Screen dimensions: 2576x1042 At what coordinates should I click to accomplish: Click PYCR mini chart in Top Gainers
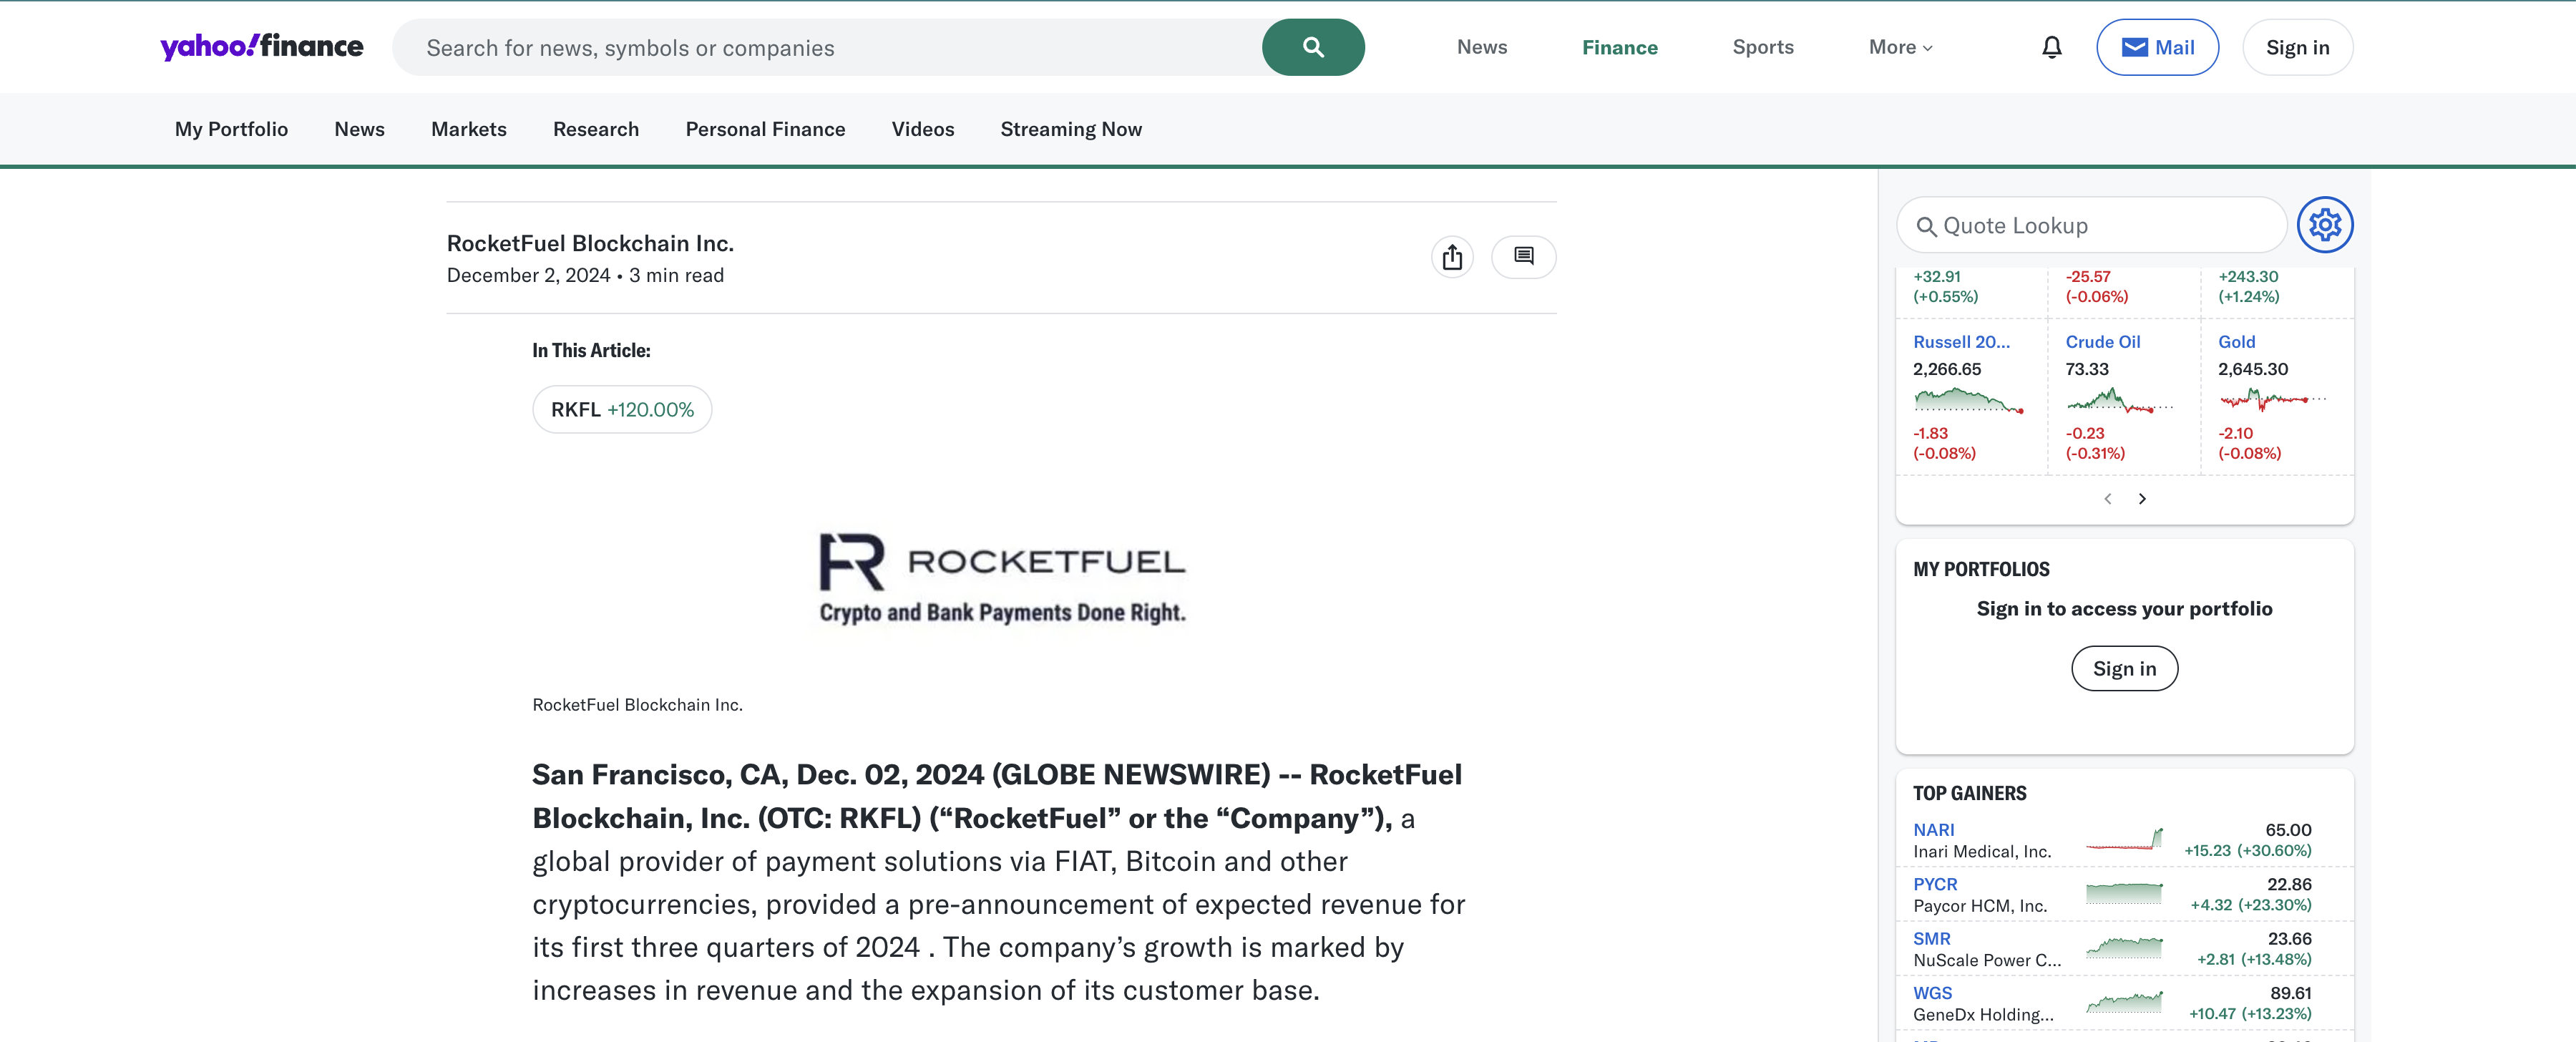click(x=2124, y=893)
